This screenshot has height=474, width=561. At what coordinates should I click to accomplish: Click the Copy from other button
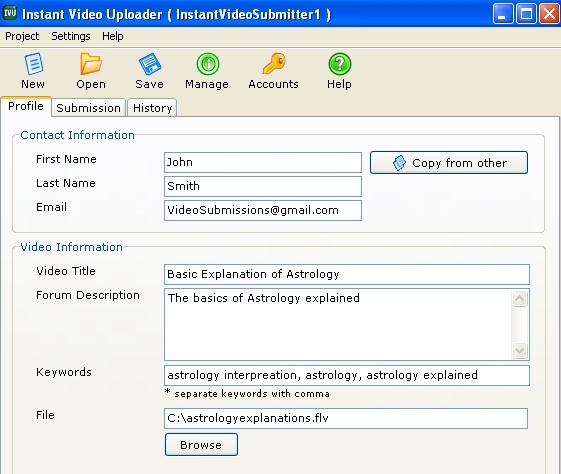click(x=449, y=163)
